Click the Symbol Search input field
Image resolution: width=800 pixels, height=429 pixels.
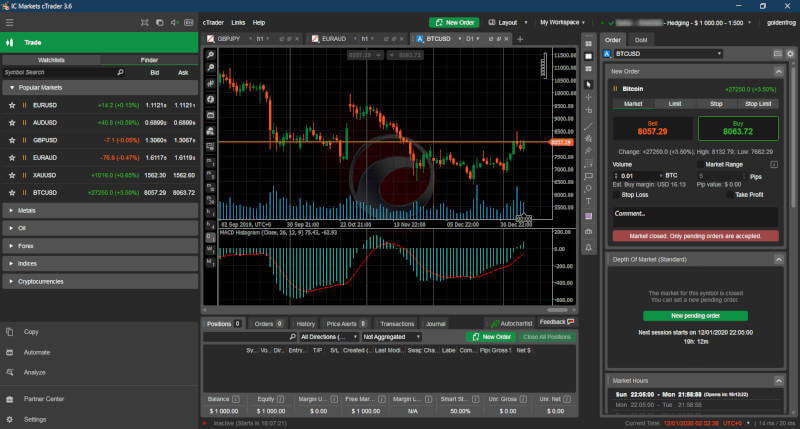pos(60,73)
